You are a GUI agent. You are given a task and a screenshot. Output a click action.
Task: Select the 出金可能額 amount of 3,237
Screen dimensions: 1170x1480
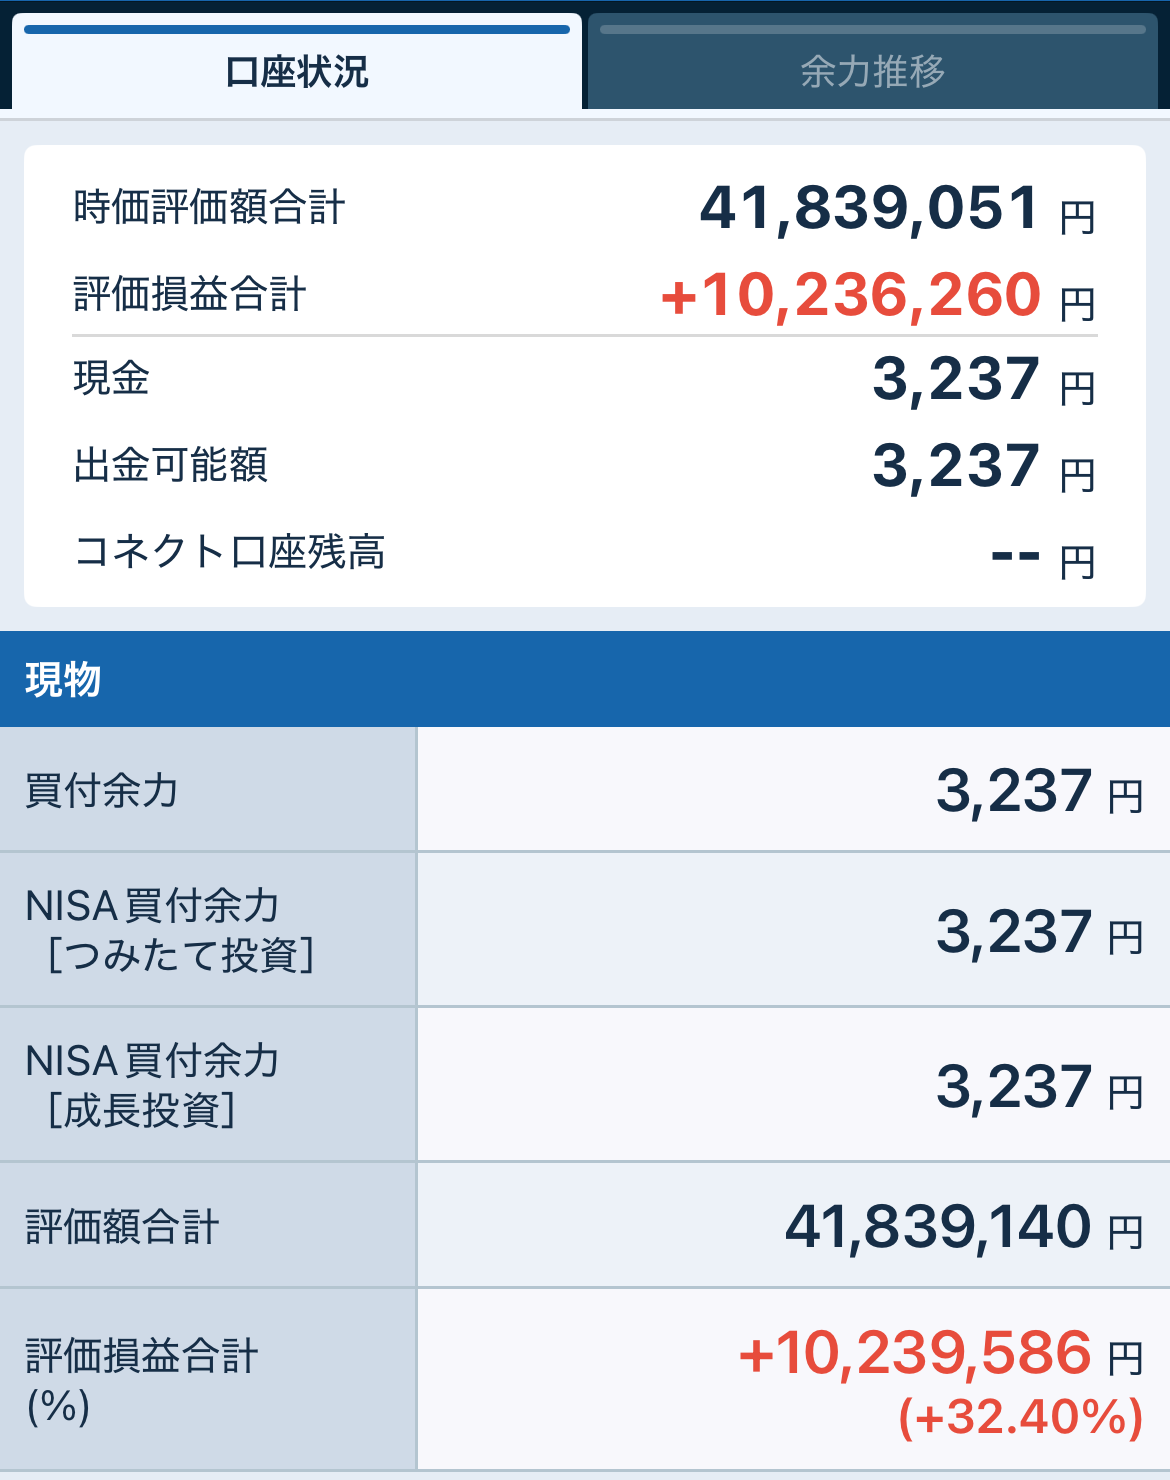[956, 466]
